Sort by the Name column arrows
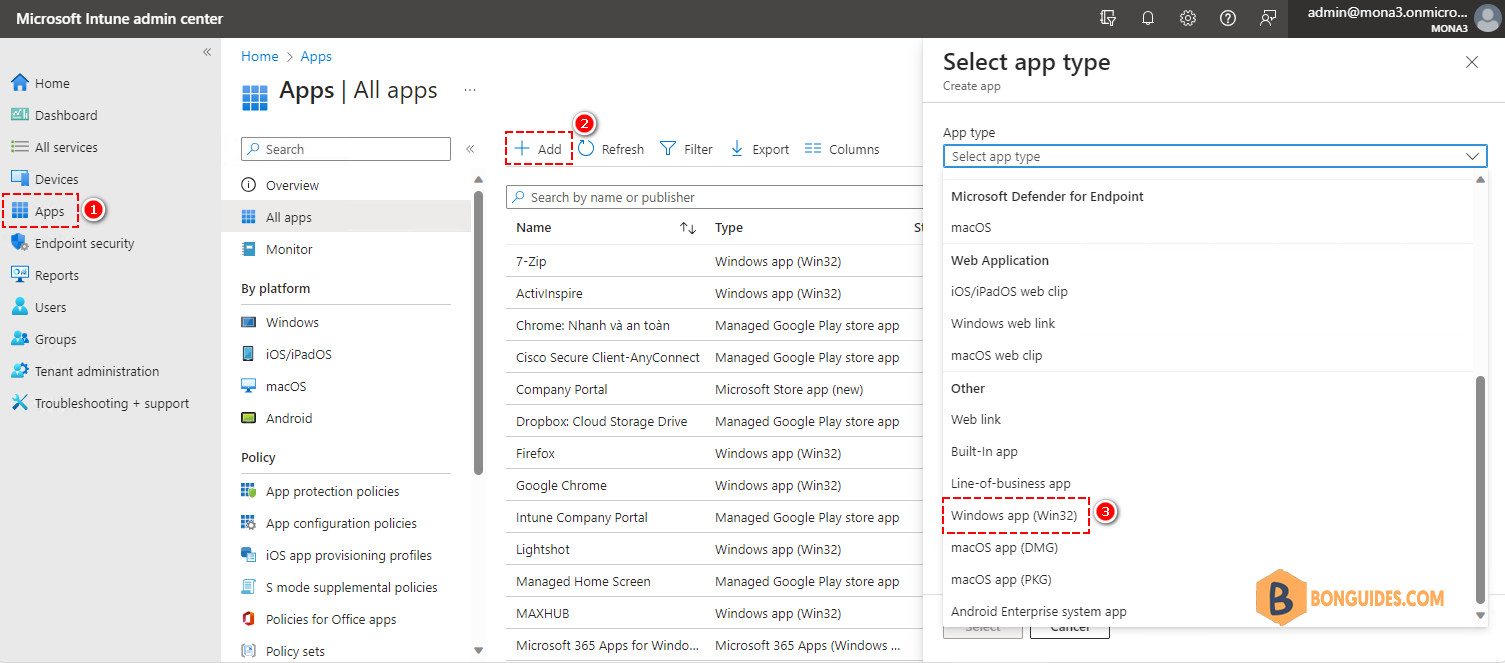 click(688, 228)
